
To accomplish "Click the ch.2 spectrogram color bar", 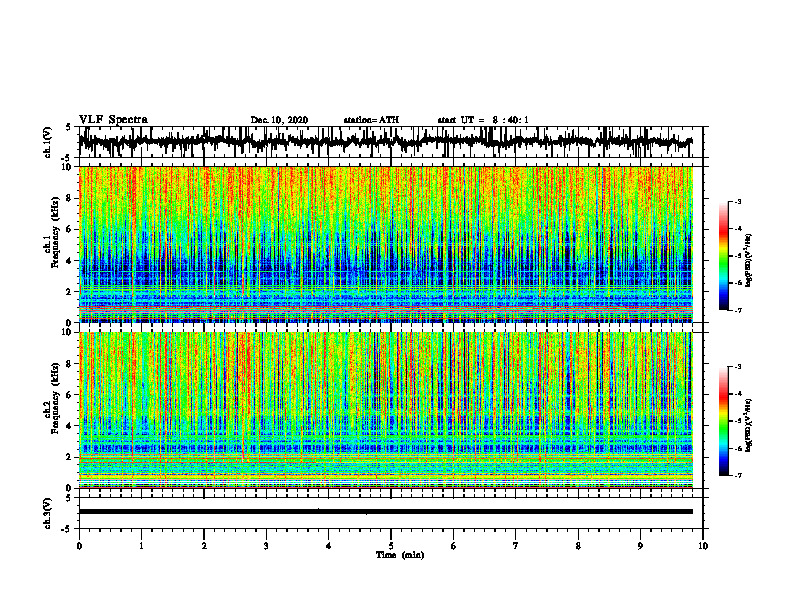I will point(724,421).
